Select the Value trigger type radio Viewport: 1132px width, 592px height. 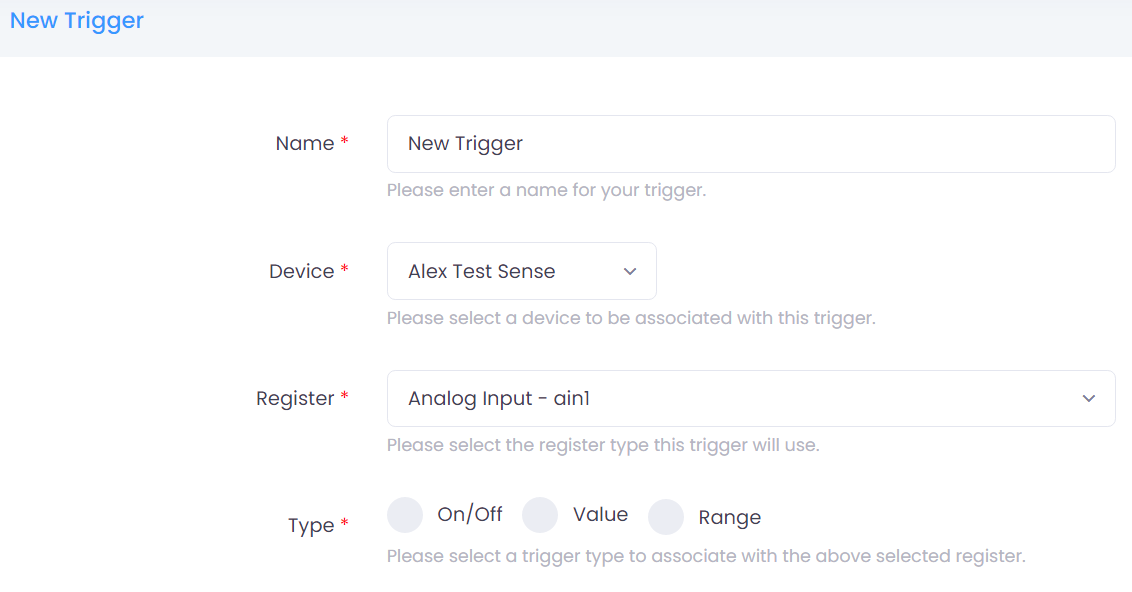pyautogui.click(x=540, y=516)
